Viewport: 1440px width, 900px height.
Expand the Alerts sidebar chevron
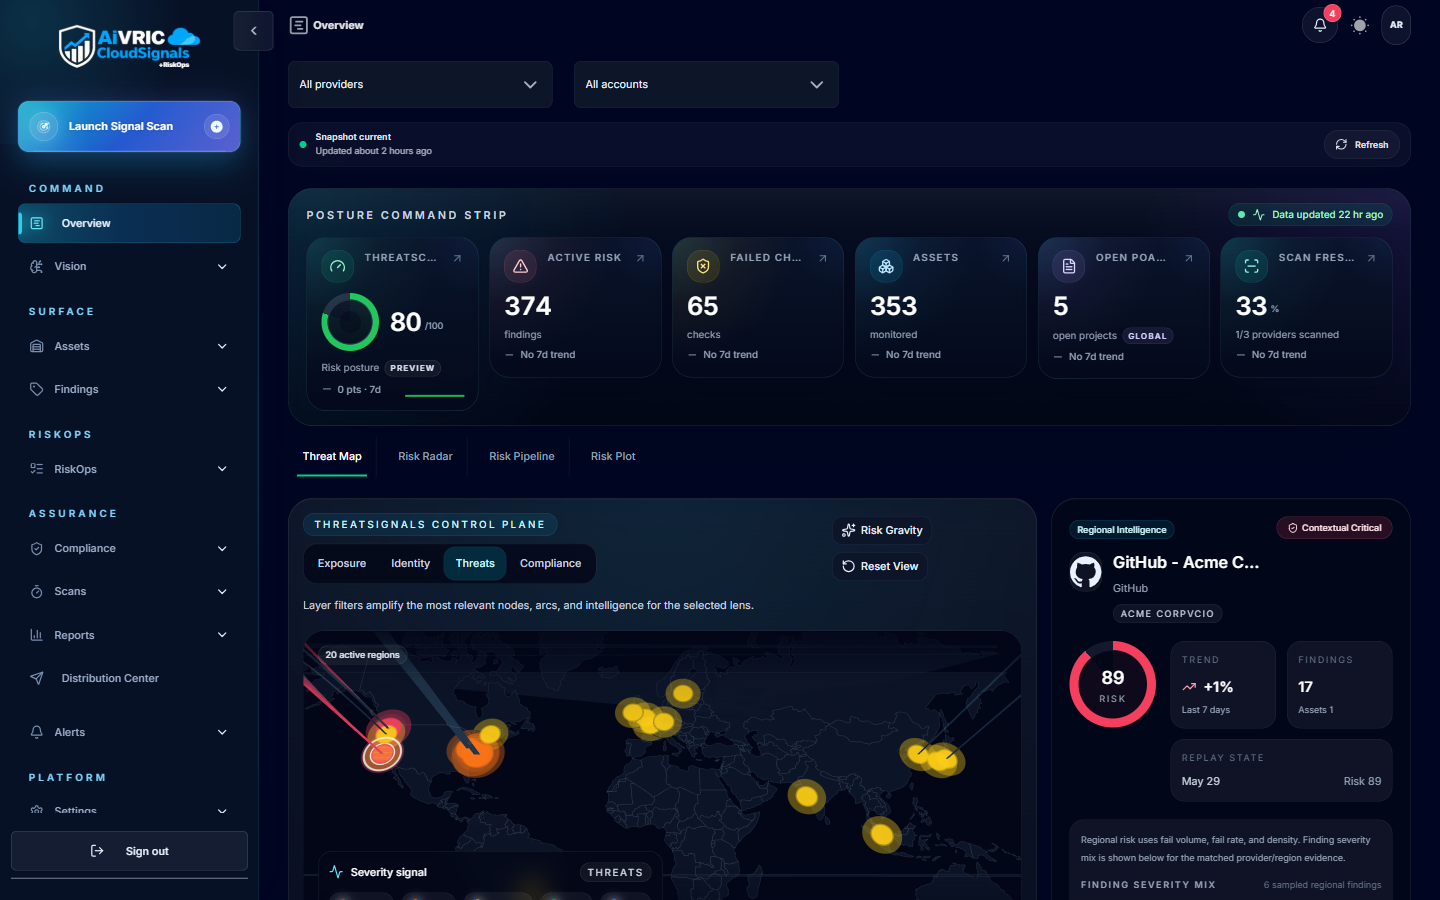point(222,732)
